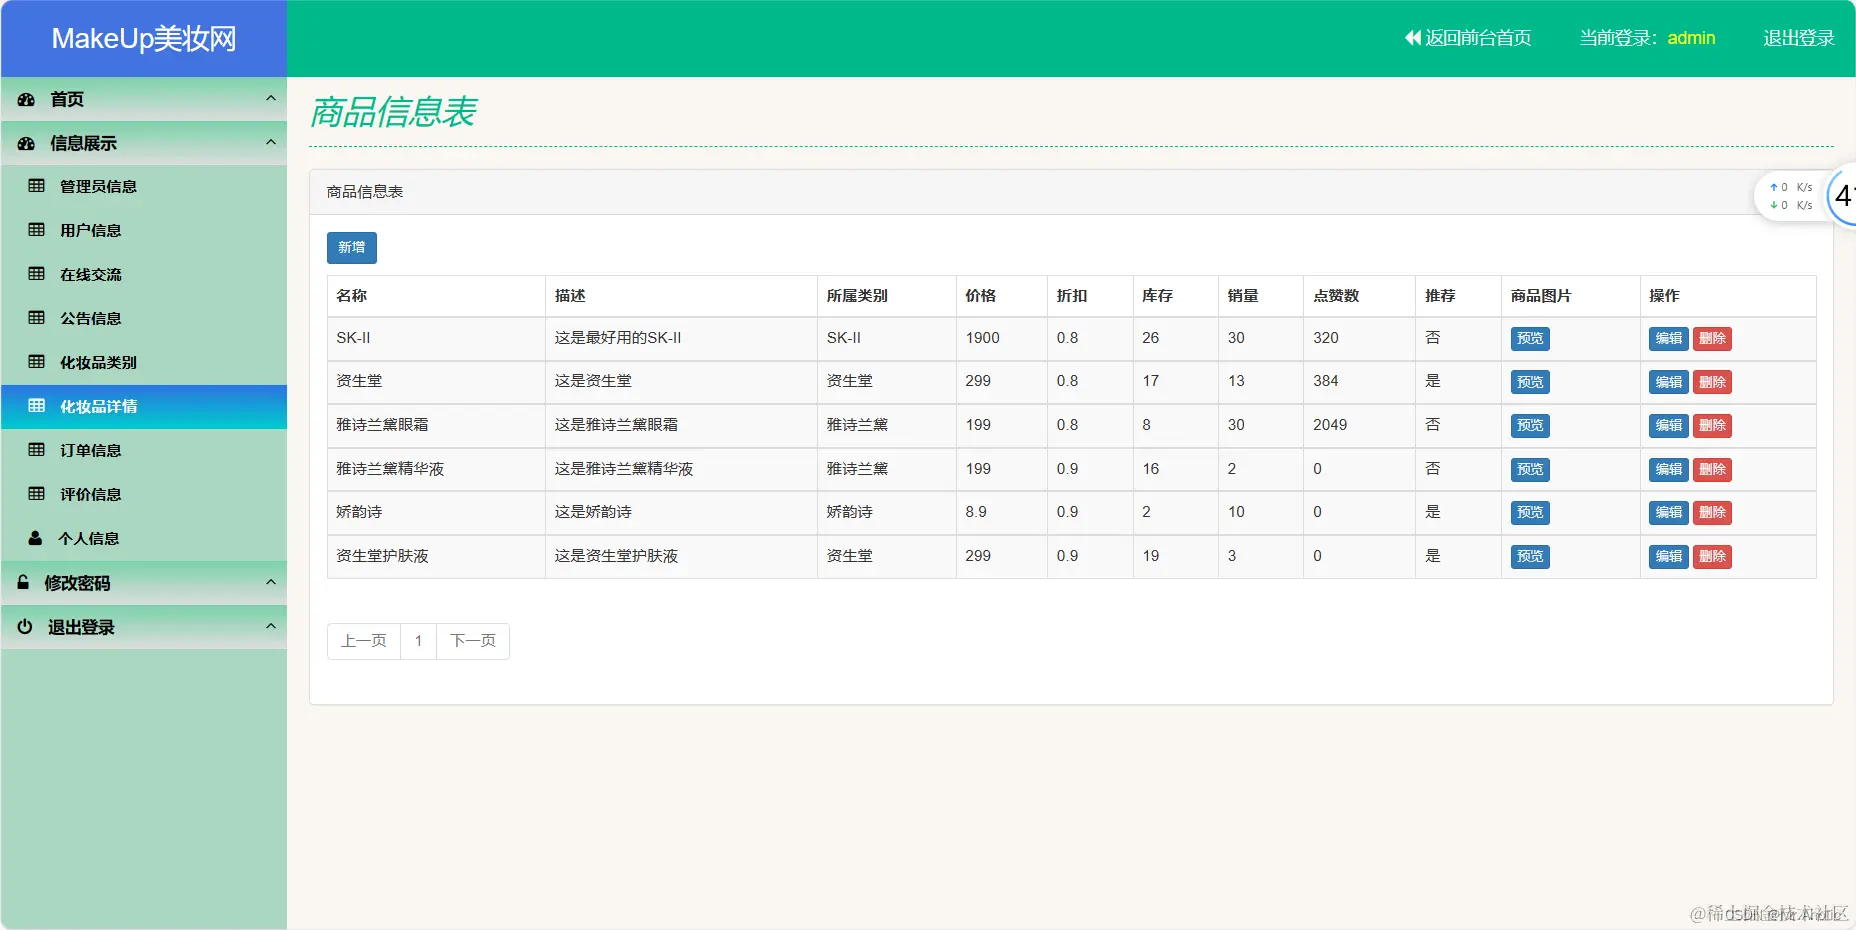Viewport: 1856px width, 930px height.
Task: Click the dashboard icon beside 首页
Action: [27, 99]
